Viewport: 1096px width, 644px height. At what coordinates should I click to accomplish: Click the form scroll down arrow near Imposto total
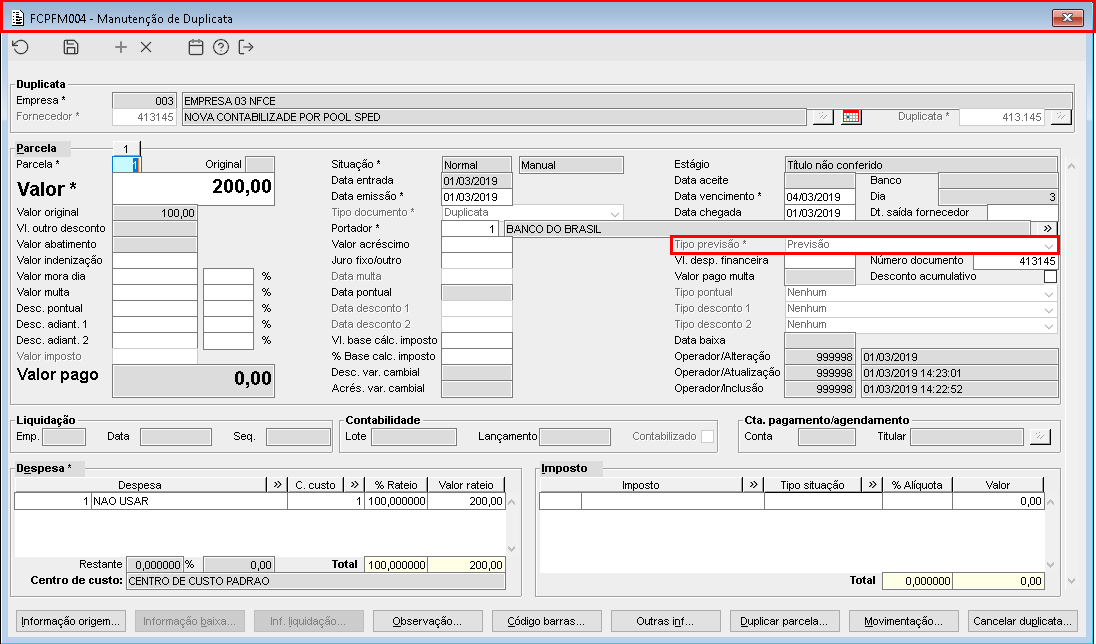tap(1071, 580)
